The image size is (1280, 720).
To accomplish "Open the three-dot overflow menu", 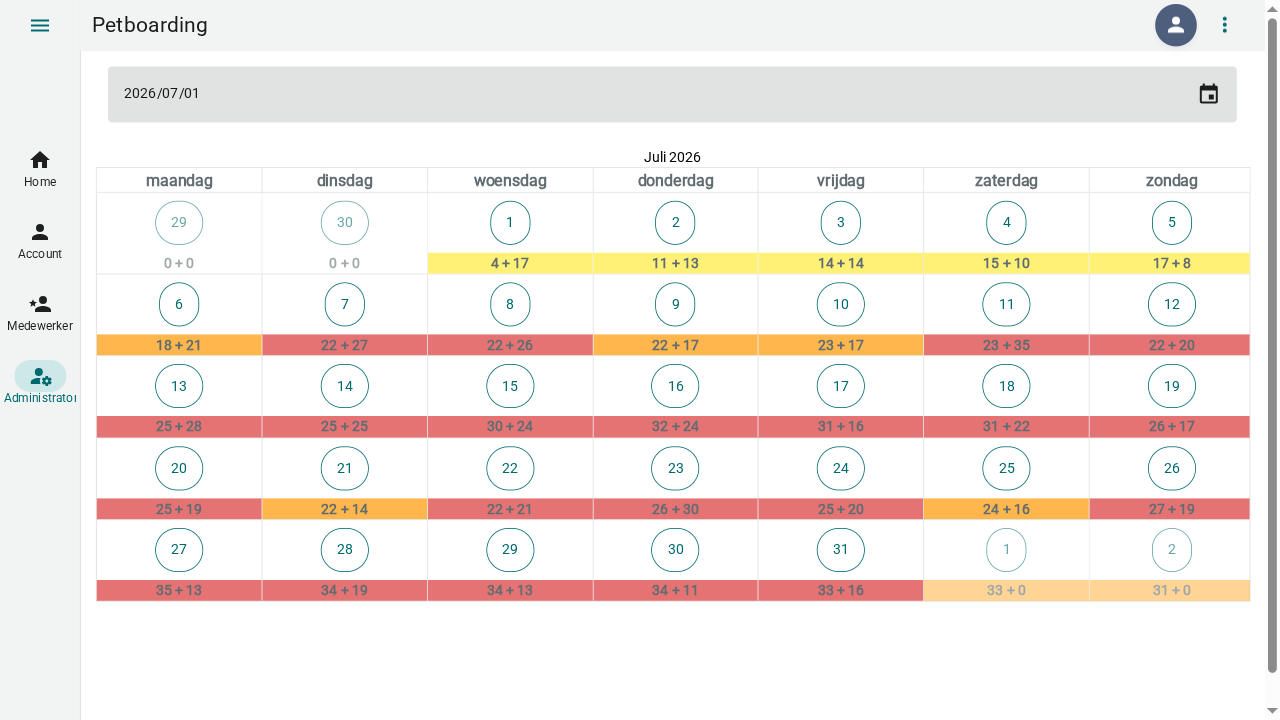I will tap(1225, 25).
